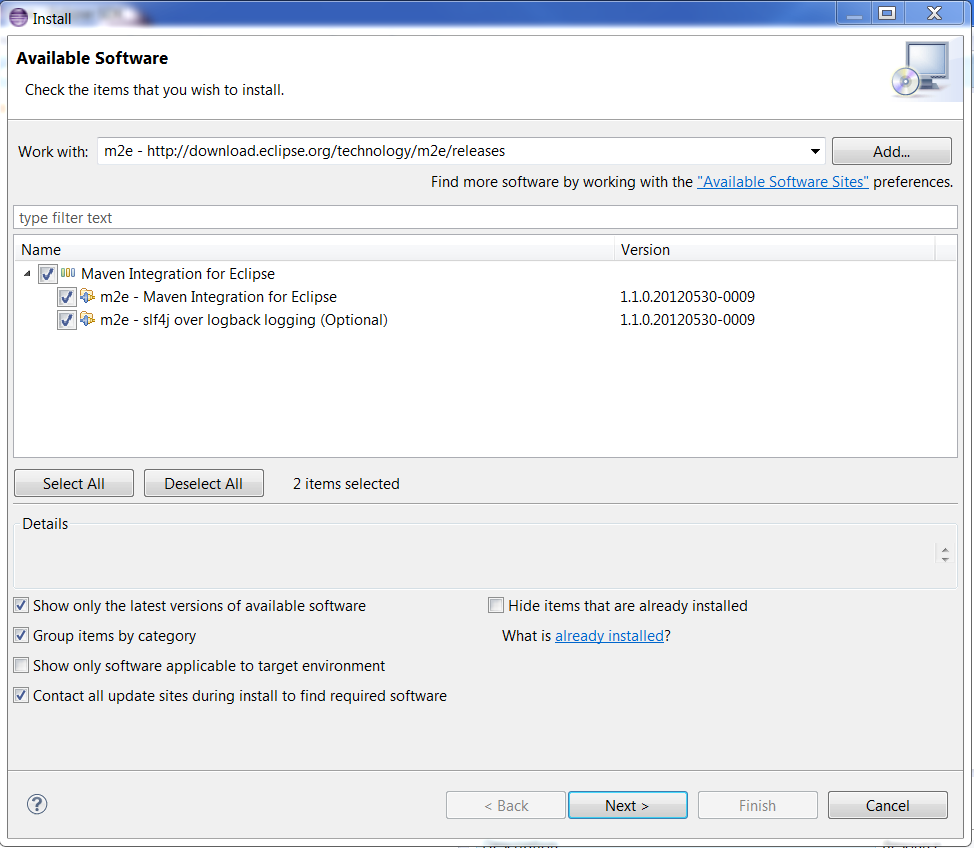Click the Name column header
This screenshot has height=848, width=974.
(314, 250)
